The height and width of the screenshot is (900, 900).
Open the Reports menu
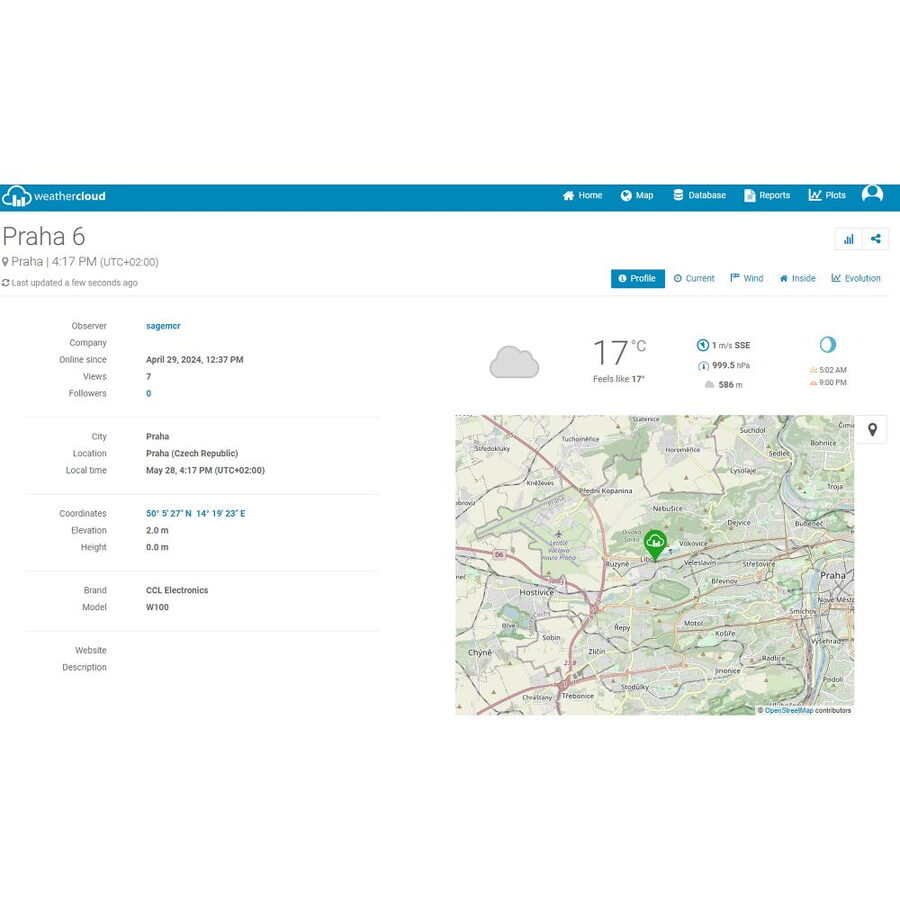[767, 196]
